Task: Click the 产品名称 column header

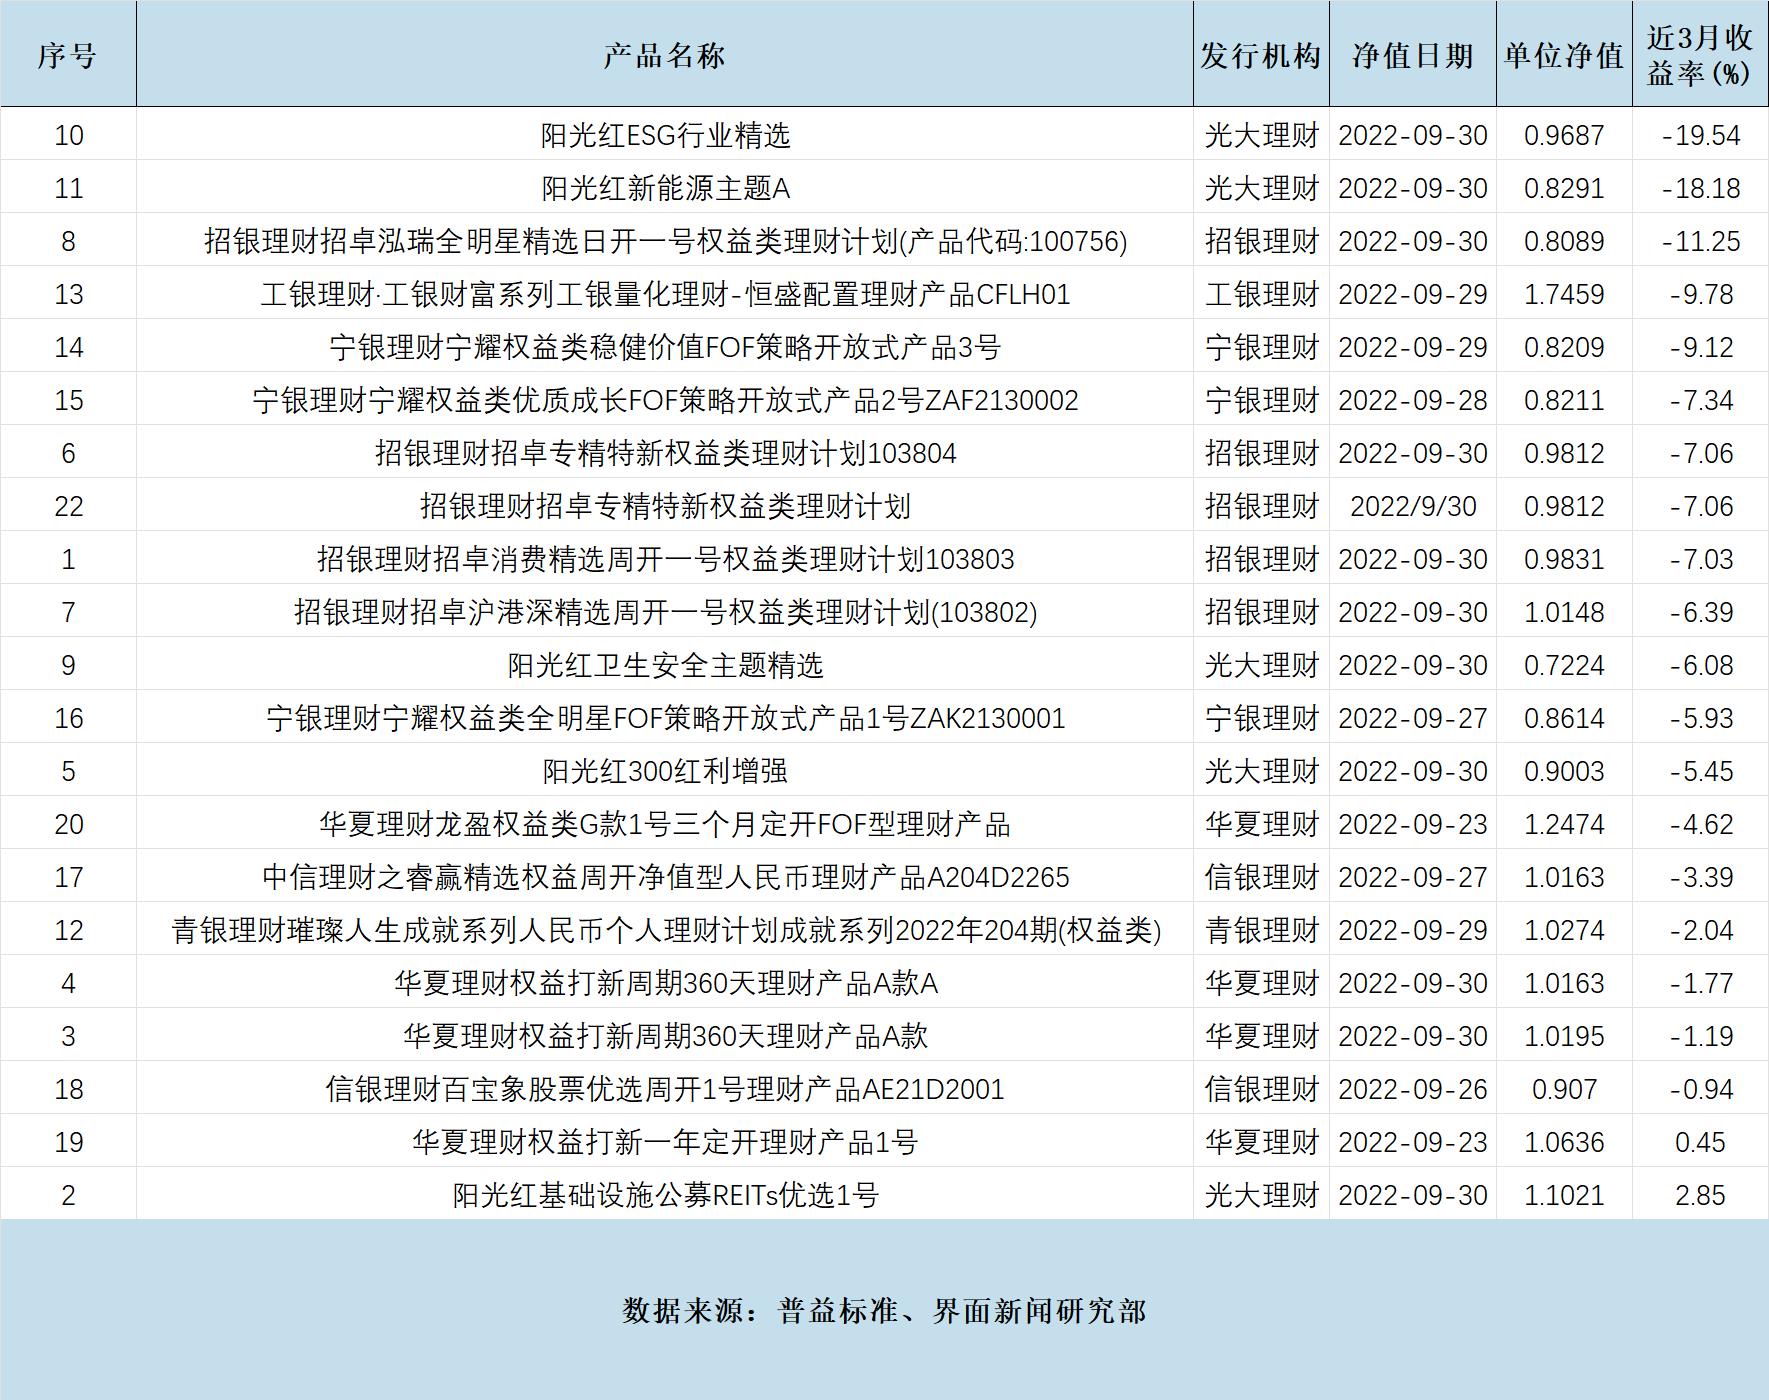Action: [664, 55]
